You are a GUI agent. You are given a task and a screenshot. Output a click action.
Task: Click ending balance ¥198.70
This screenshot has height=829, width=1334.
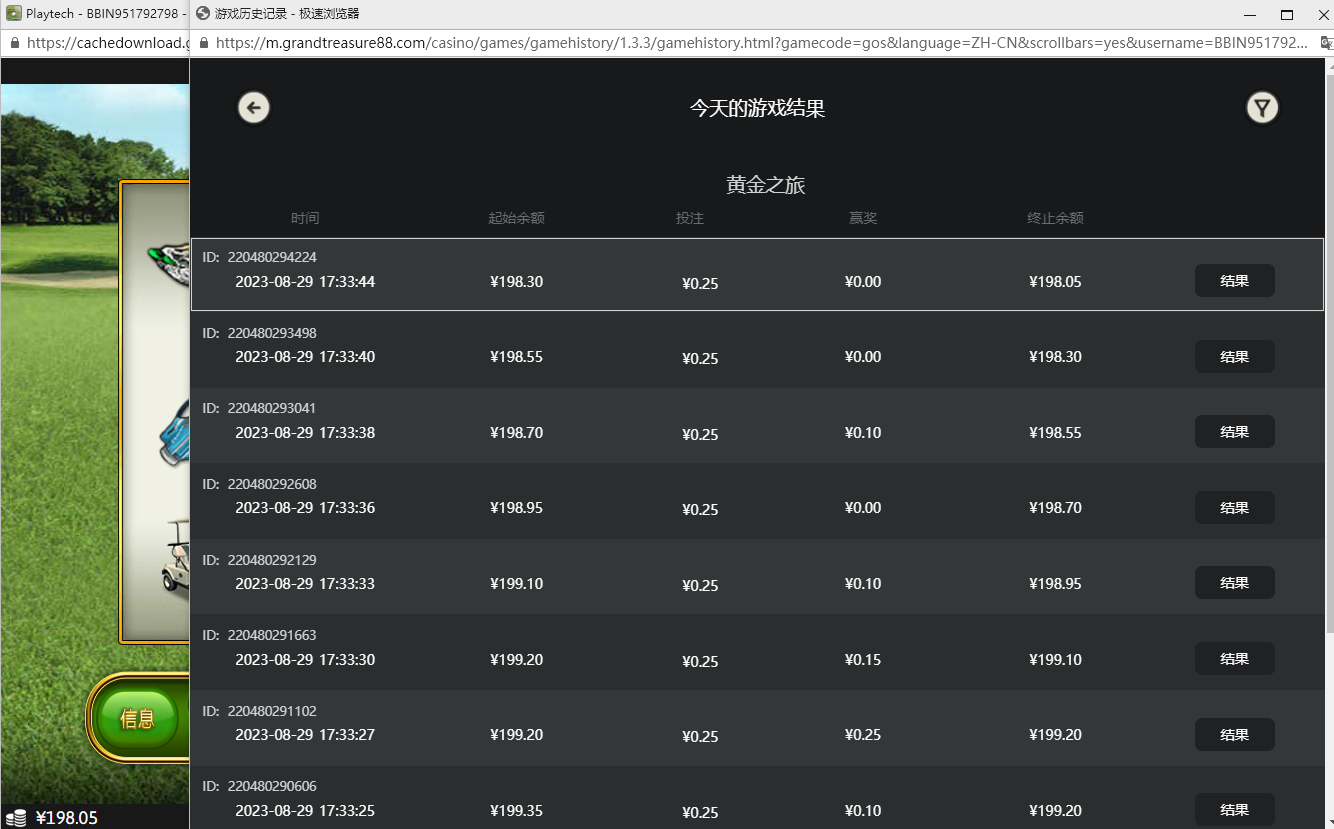click(1055, 508)
